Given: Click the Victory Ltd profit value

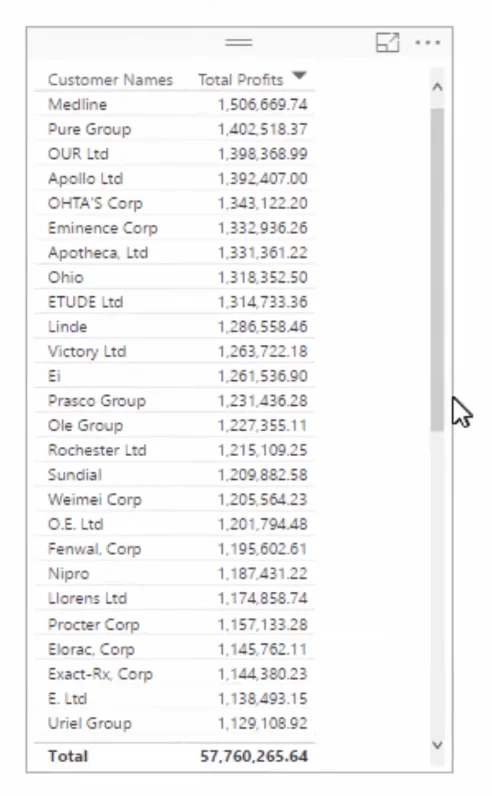Looking at the screenshot, I should point(263,351).
